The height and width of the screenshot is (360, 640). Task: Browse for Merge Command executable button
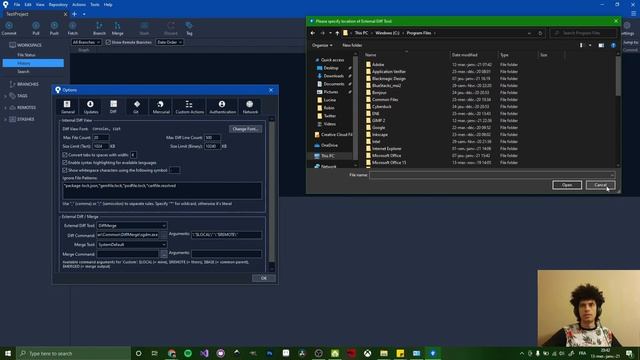point(163,254)
